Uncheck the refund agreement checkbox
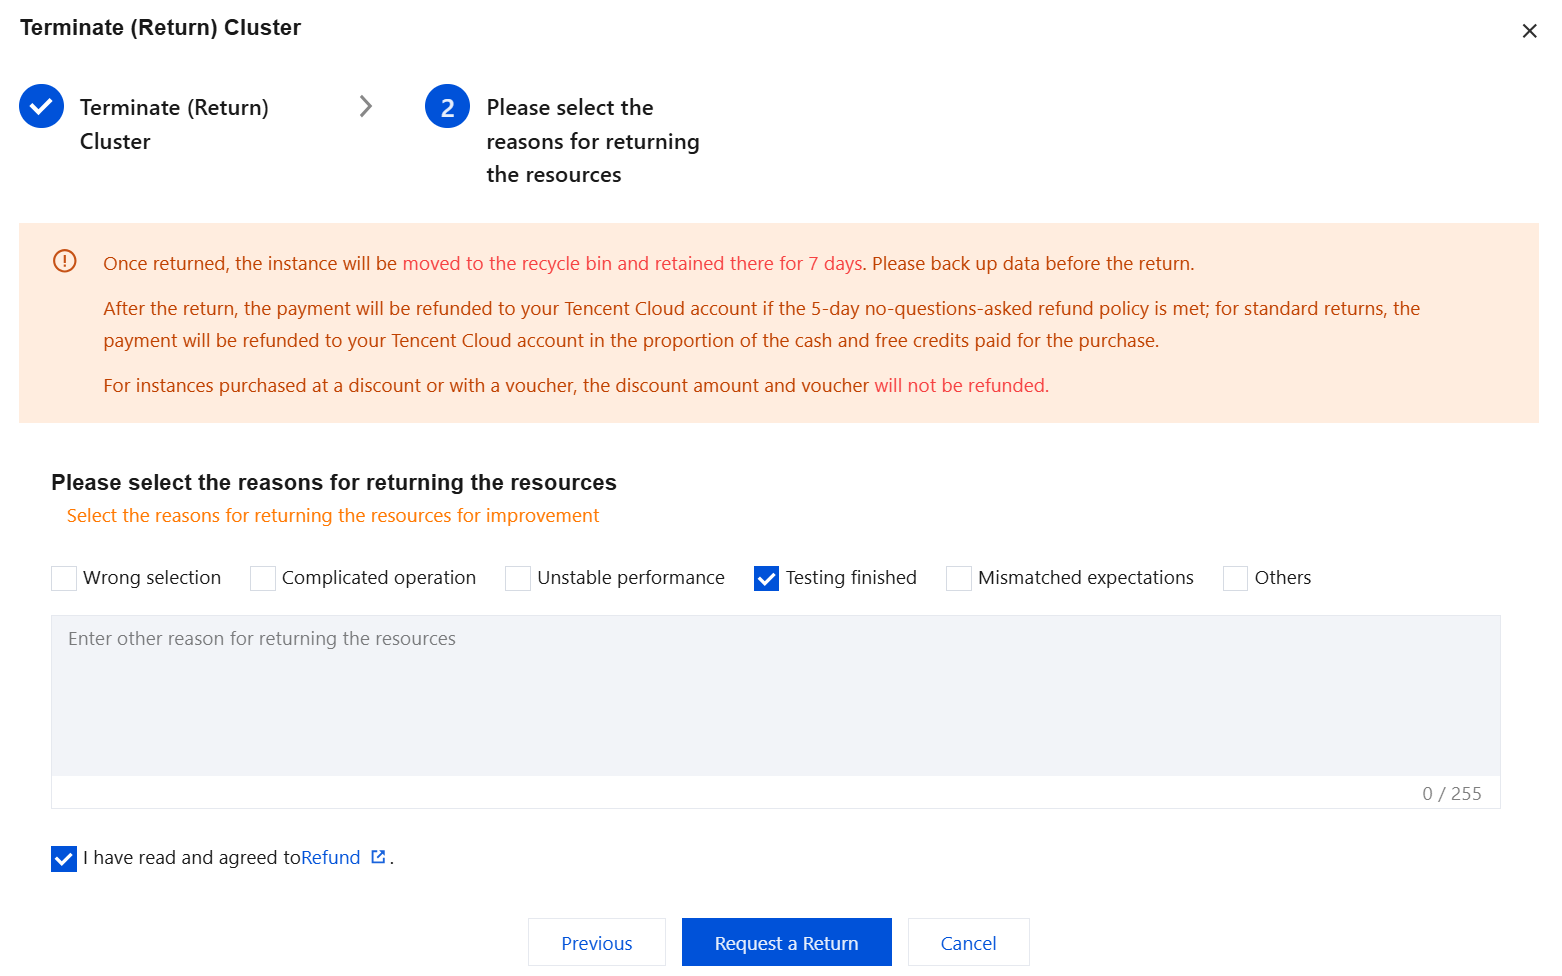This screenshot has height=976, width=1562. coord(64,858)
